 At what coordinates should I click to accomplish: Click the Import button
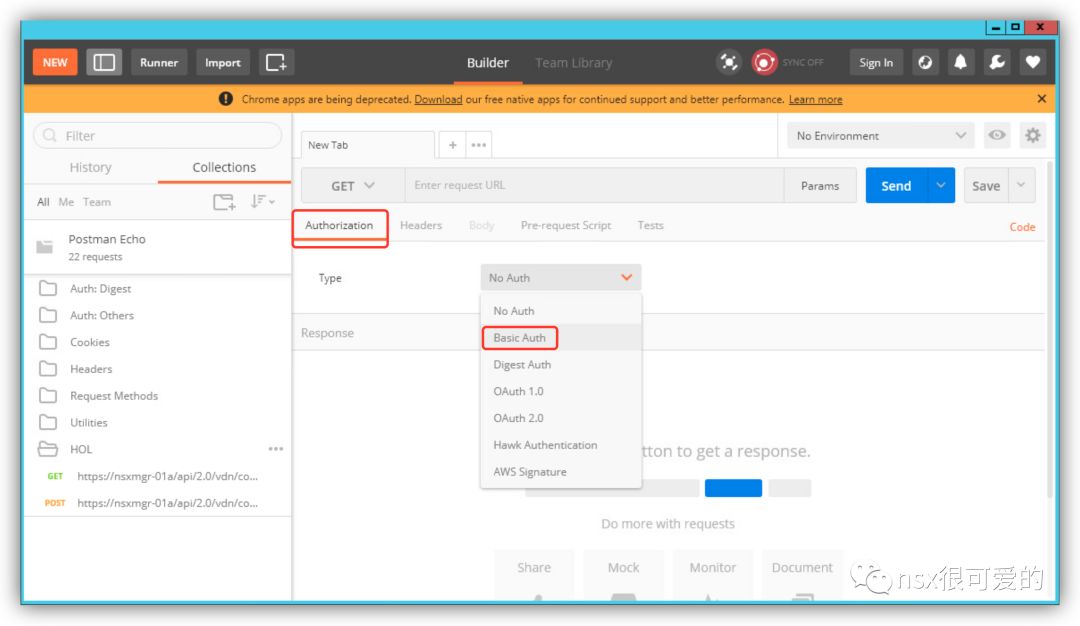222,63
